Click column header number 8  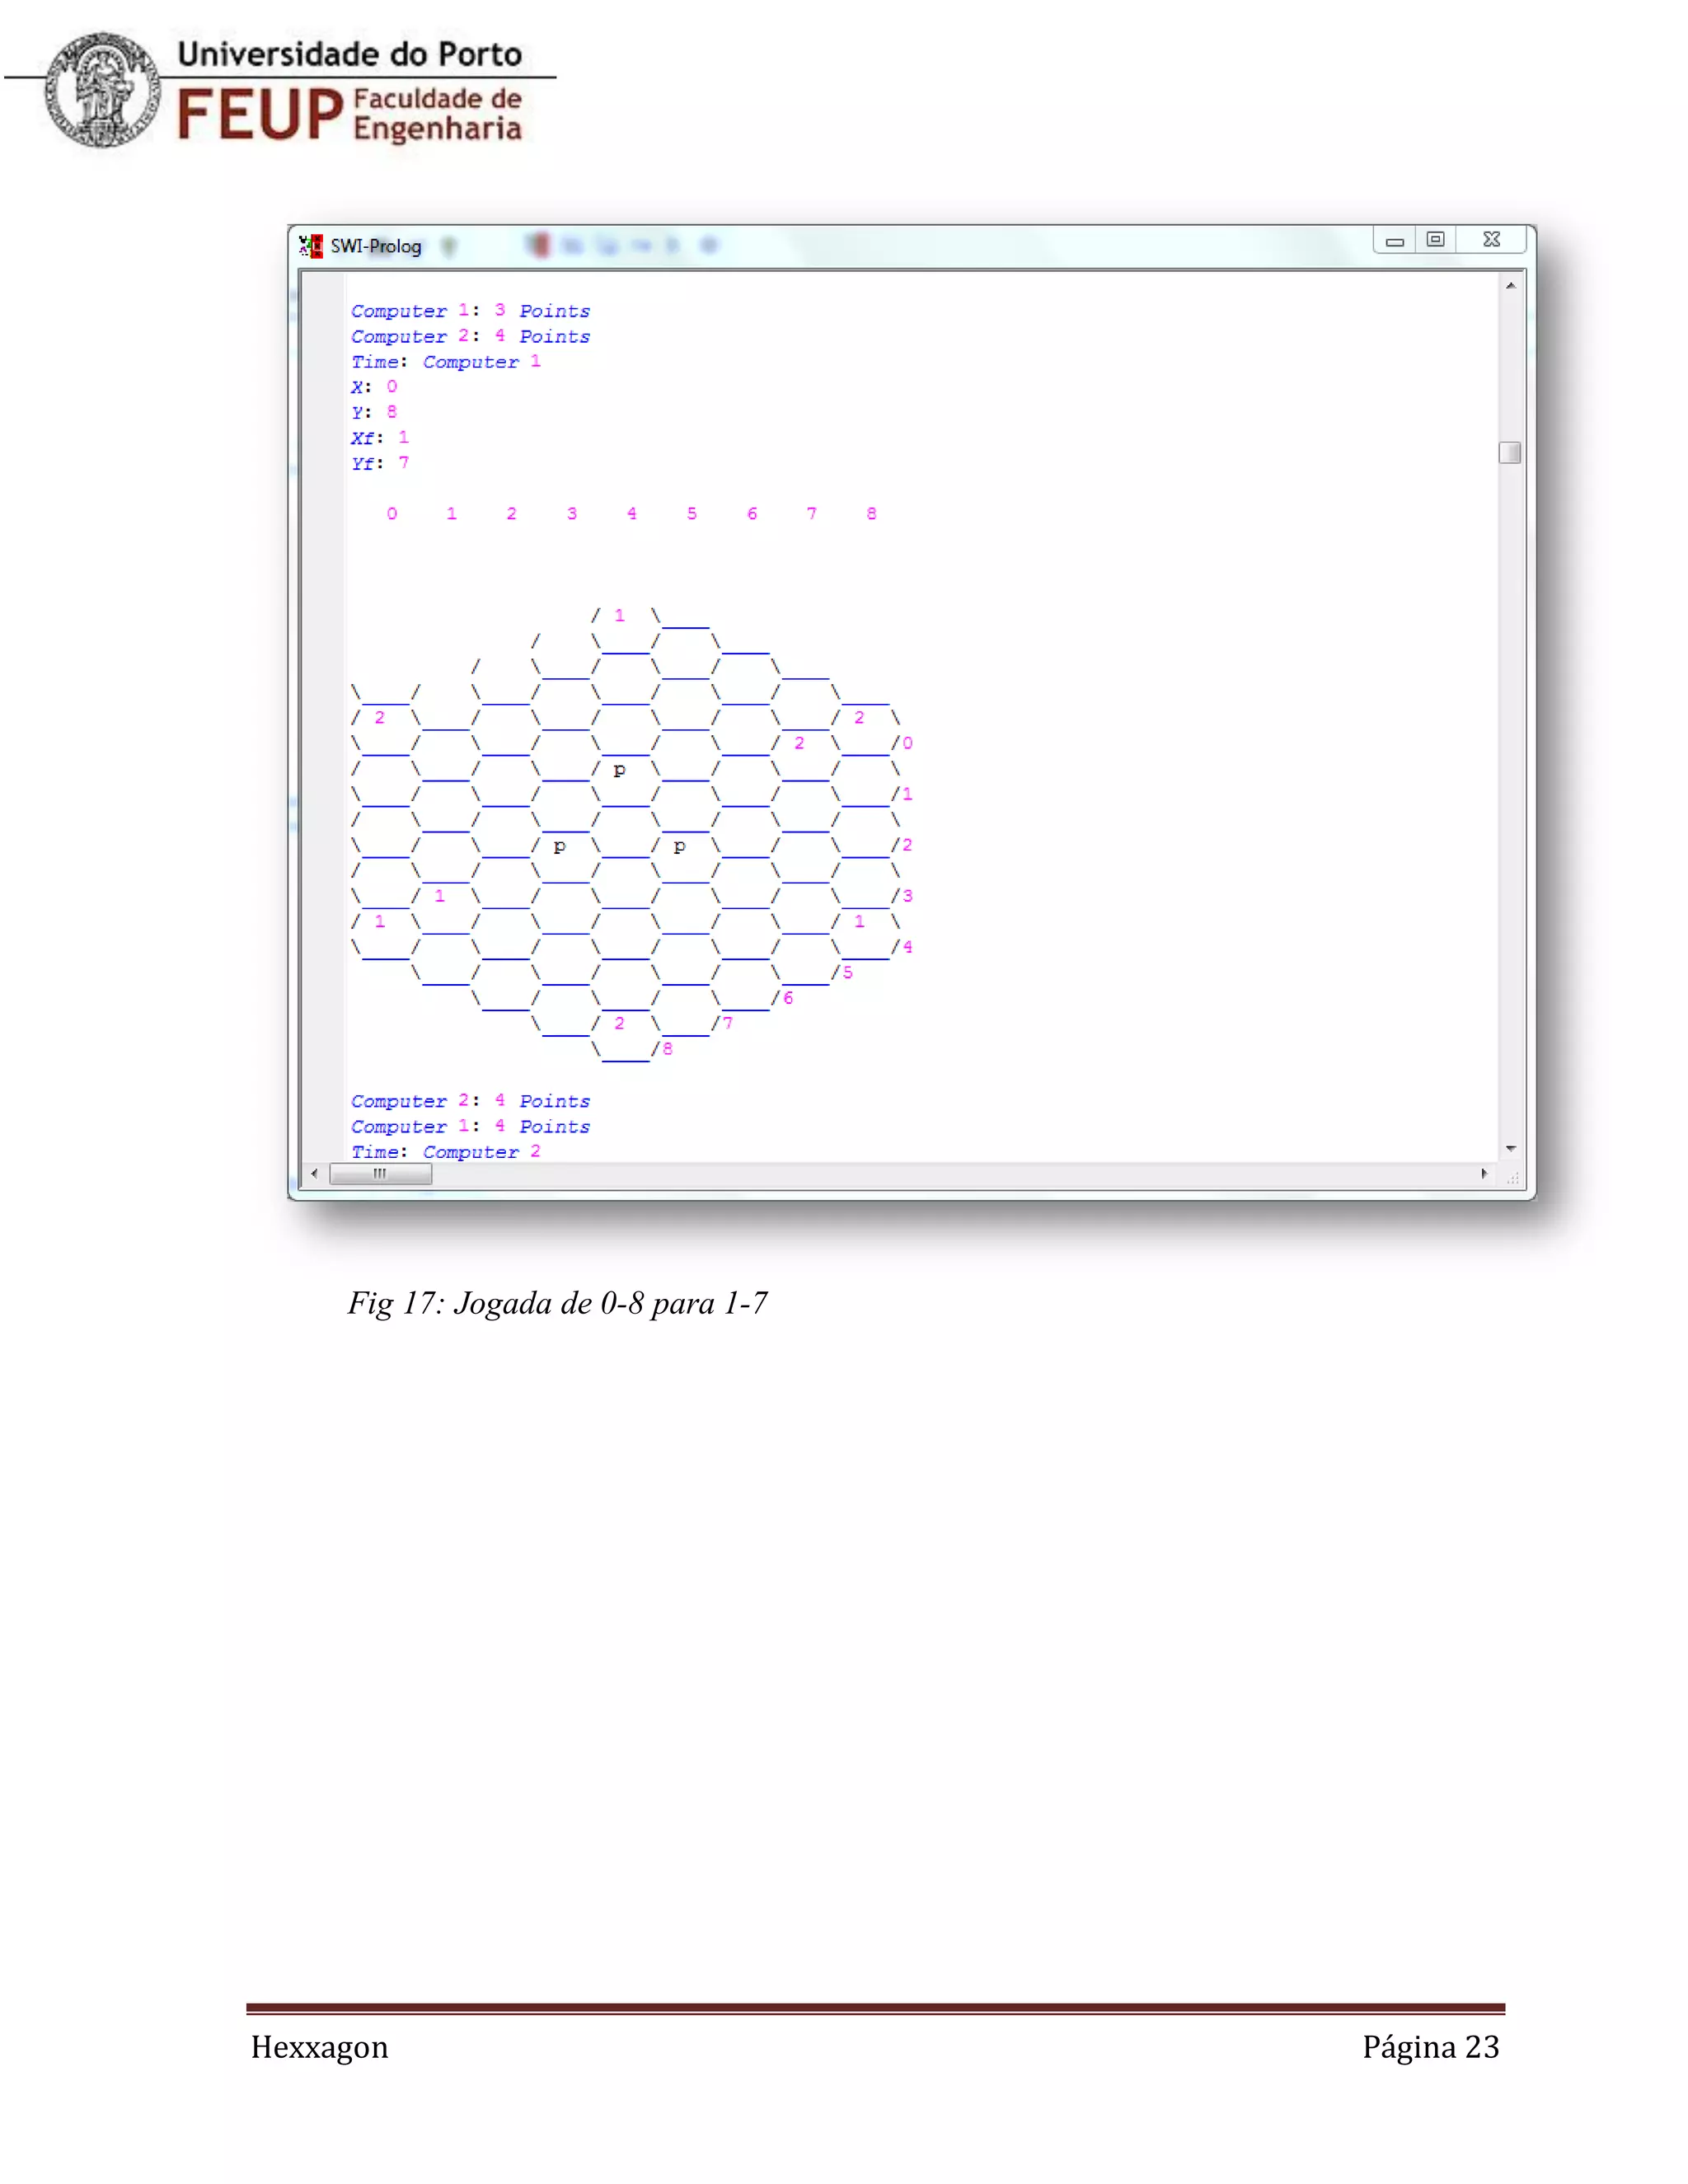point(872,514)
